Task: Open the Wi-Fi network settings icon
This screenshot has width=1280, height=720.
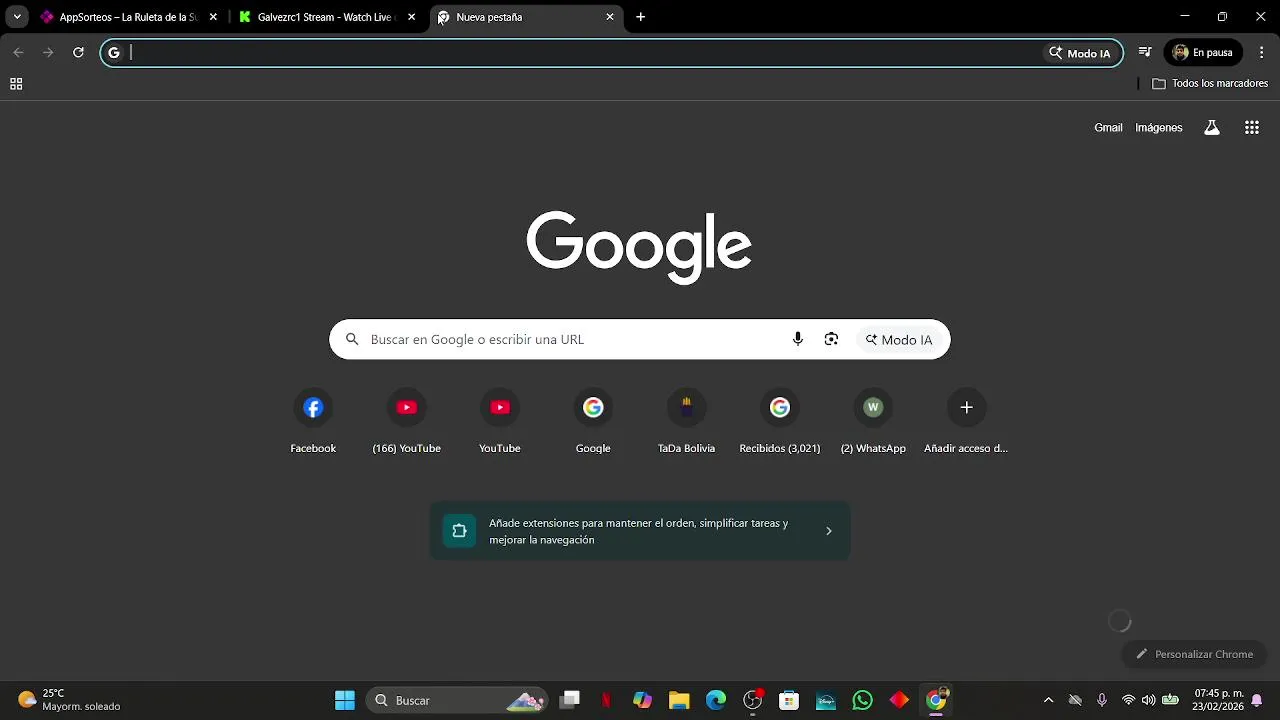Action: [x=1128, y=701]
